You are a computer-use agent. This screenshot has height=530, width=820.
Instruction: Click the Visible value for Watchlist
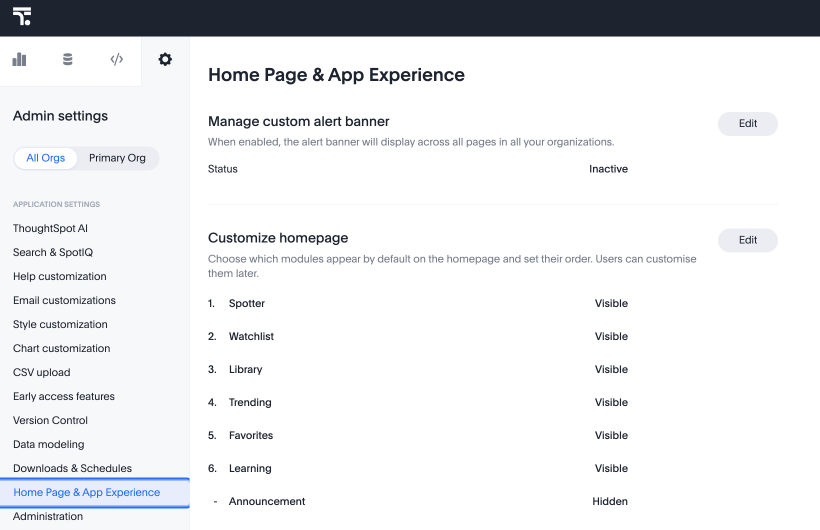[x=611, y=336]
